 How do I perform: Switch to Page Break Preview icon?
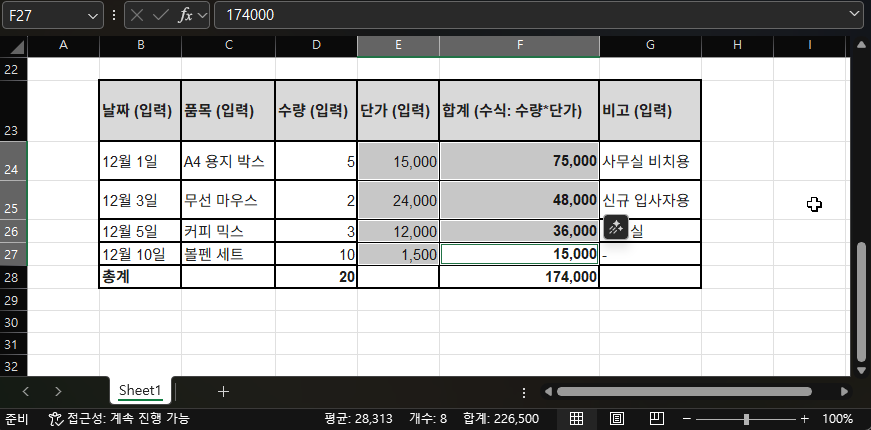(x=657, y=418)
